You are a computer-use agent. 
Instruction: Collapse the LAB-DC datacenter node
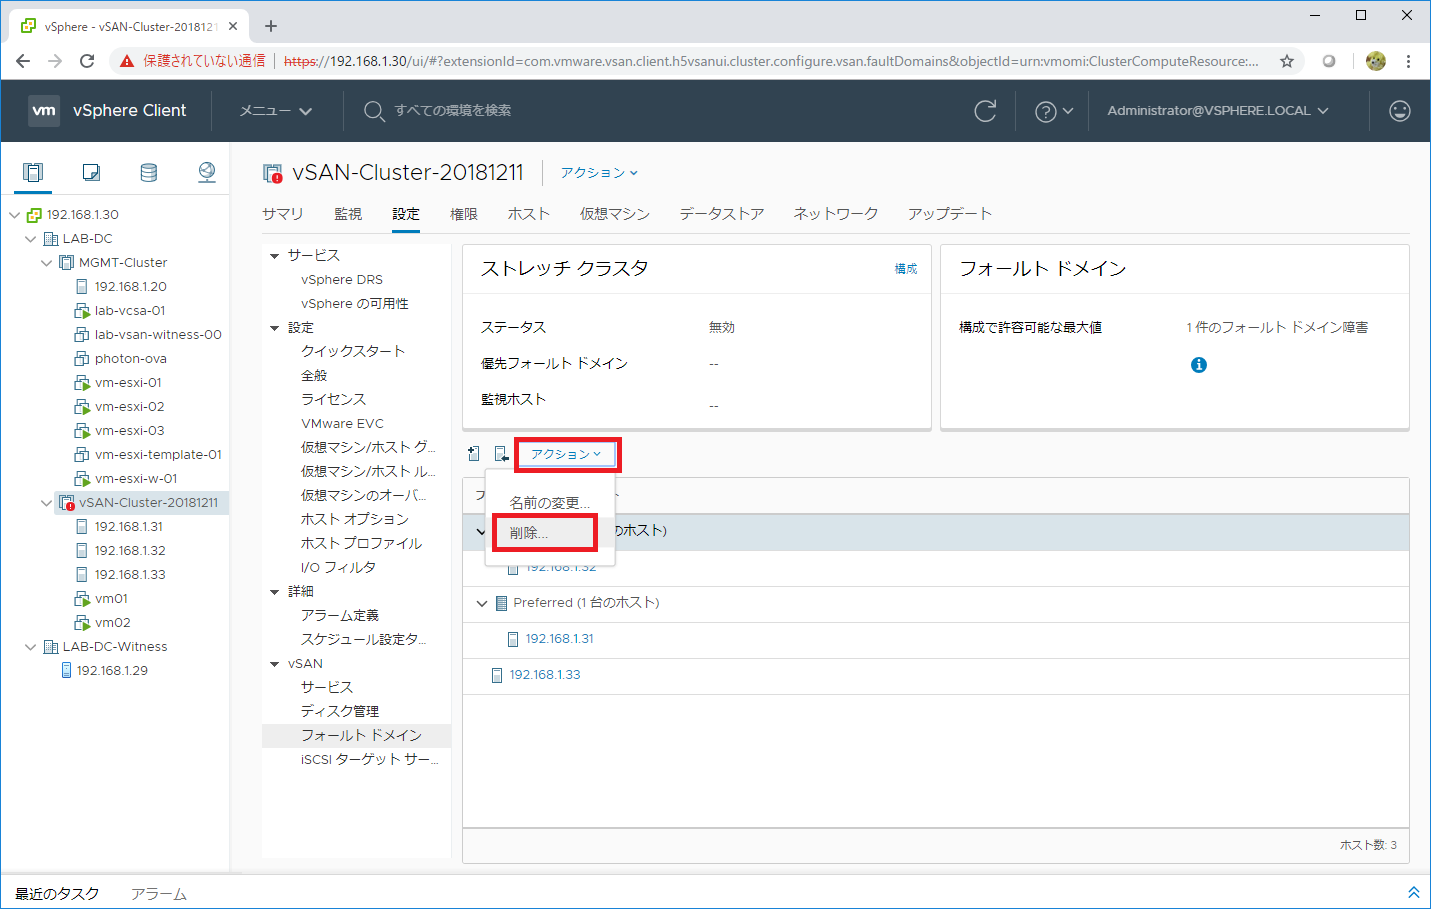[x=31, y=239]
